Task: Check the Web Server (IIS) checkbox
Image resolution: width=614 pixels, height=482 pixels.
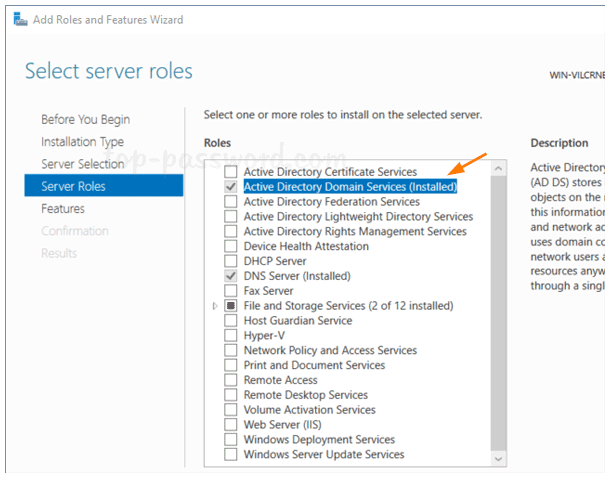Action: [231, 425]
